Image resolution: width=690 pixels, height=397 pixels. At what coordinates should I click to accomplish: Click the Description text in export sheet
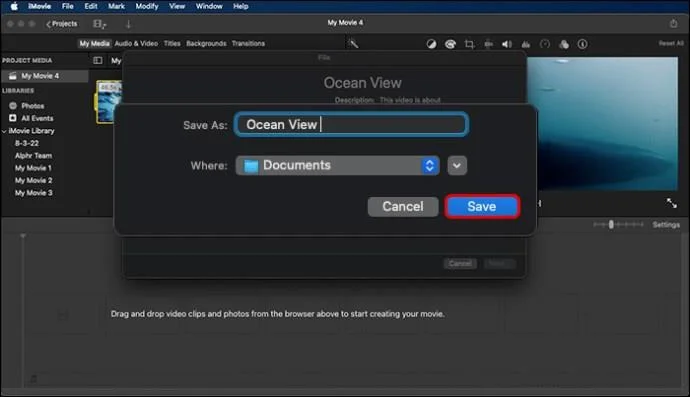[x=388, y=100]
